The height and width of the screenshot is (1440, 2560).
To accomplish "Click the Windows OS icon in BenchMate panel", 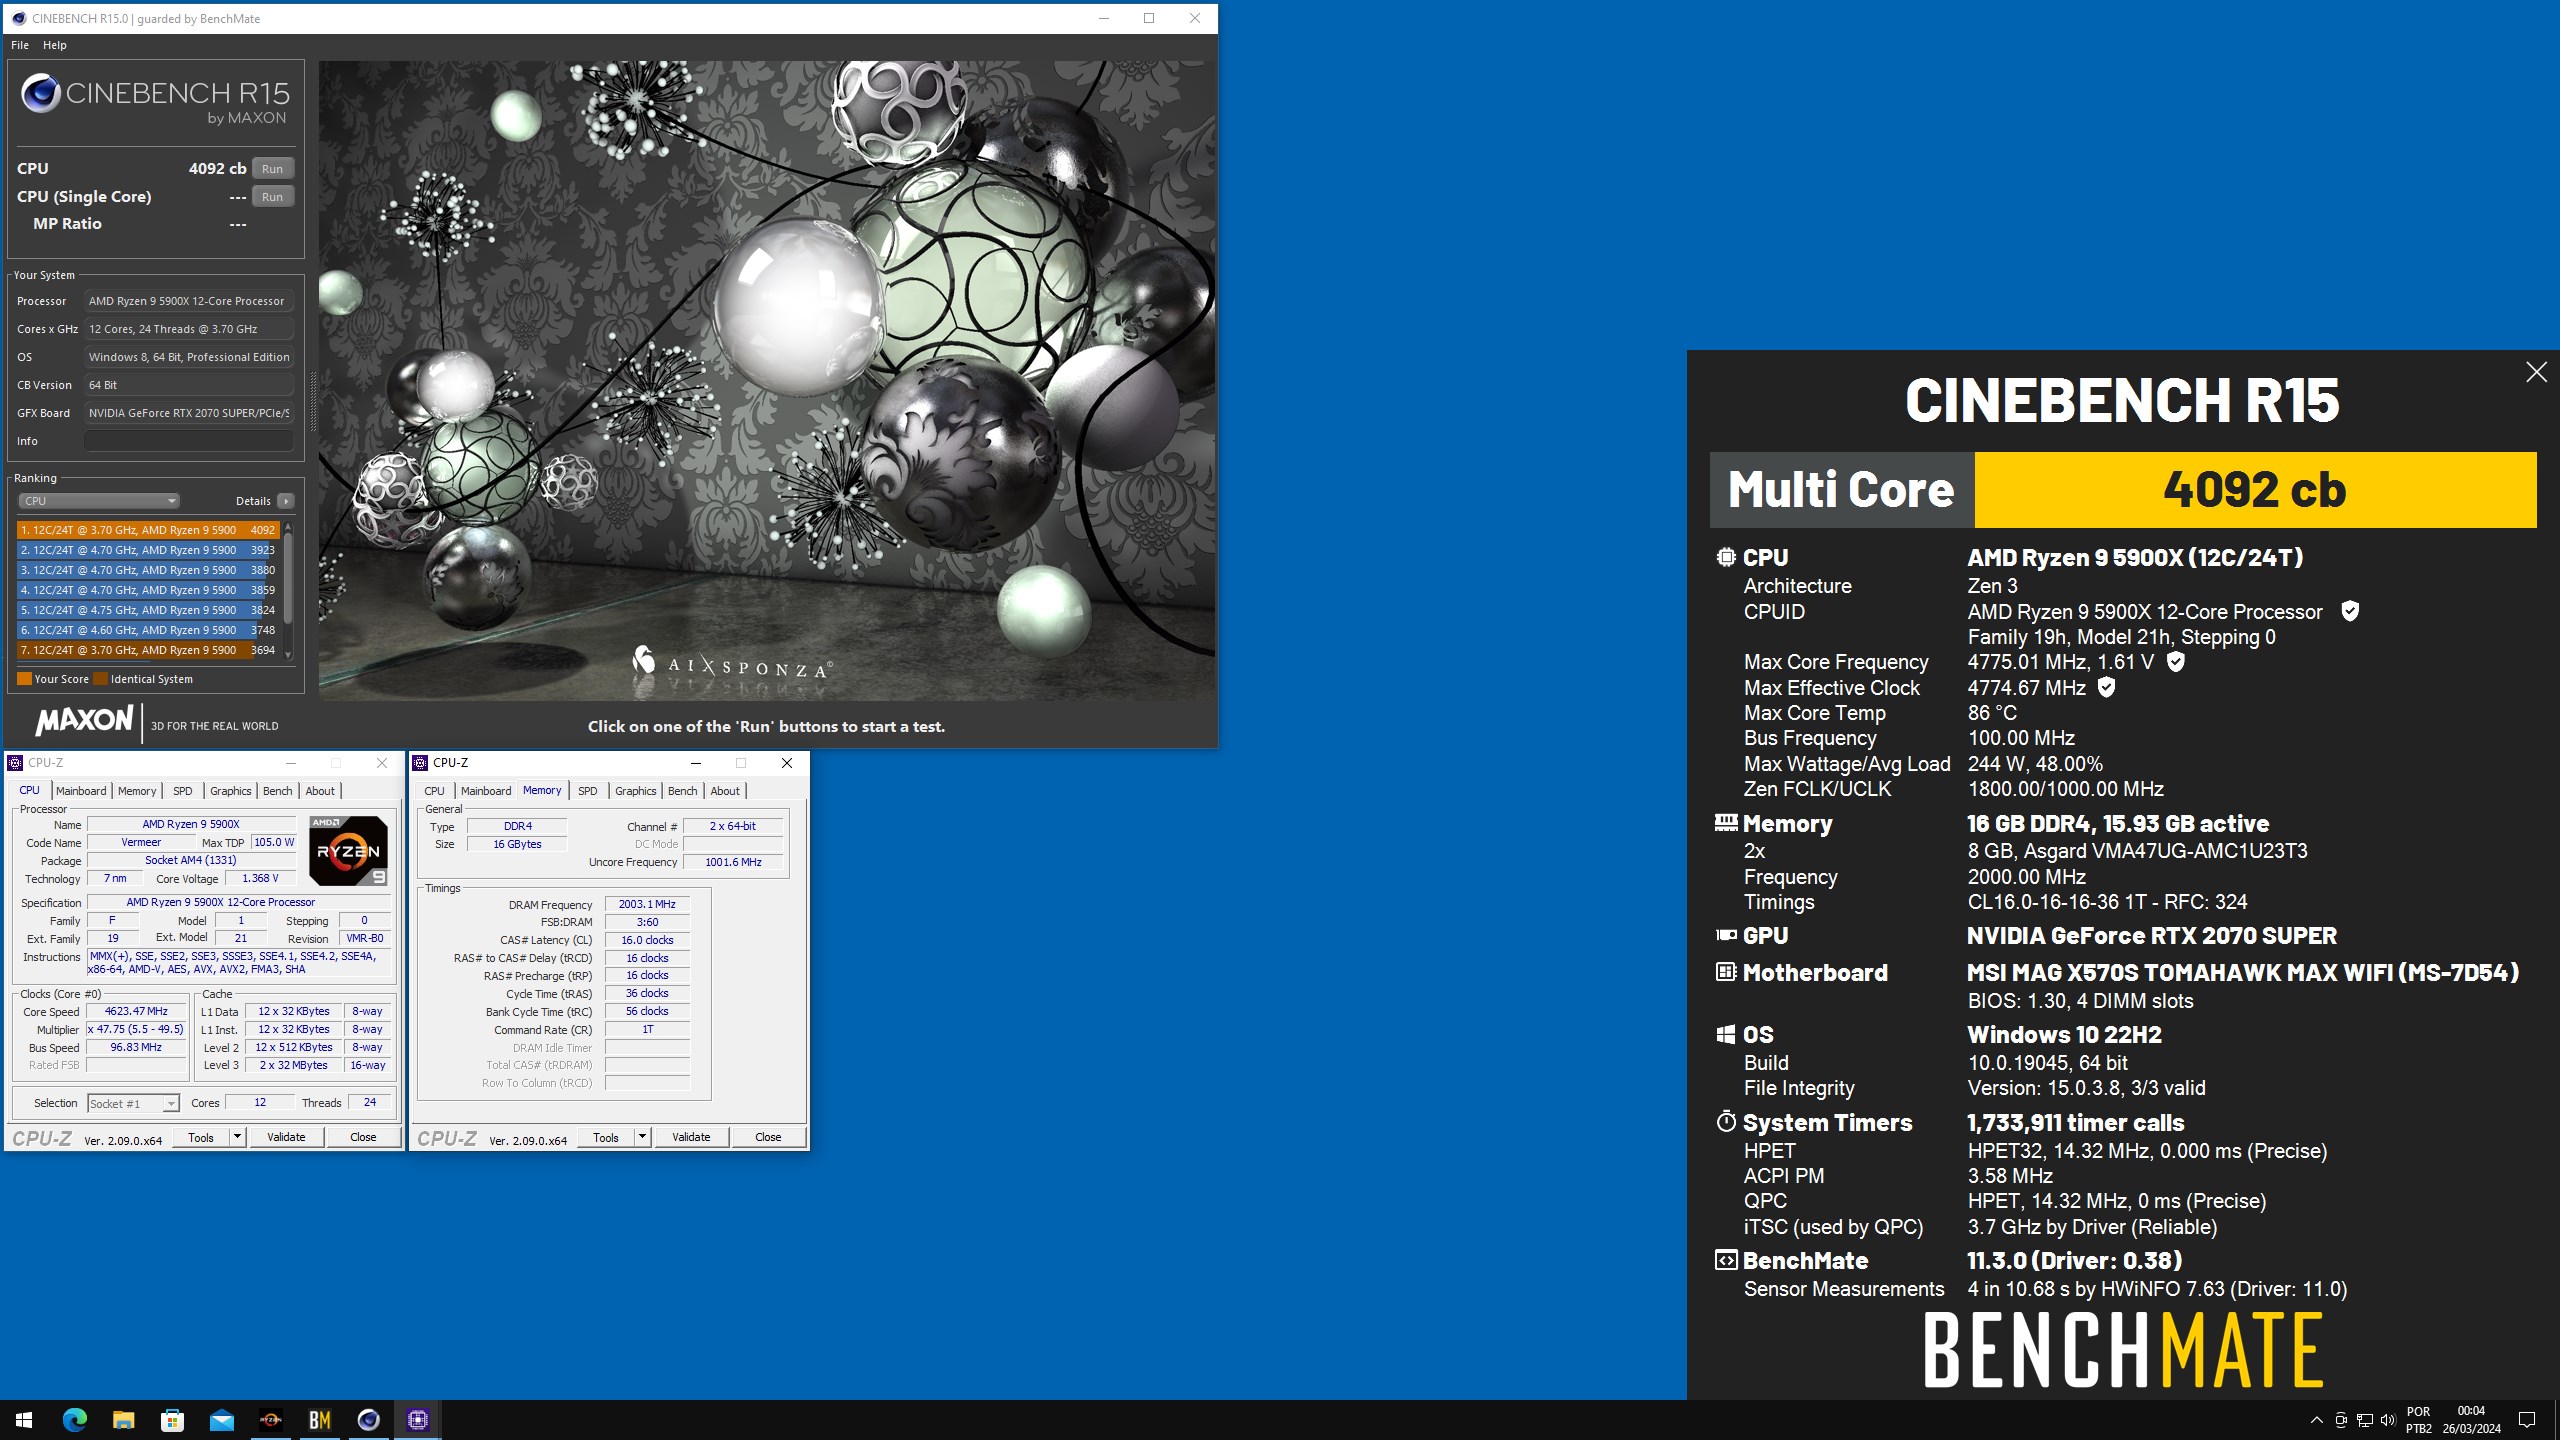I will (x=1726, y=1034).
